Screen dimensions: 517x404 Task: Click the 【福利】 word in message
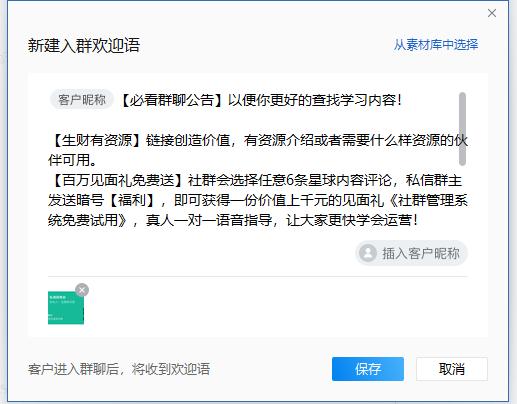click(x=132, y=200)
